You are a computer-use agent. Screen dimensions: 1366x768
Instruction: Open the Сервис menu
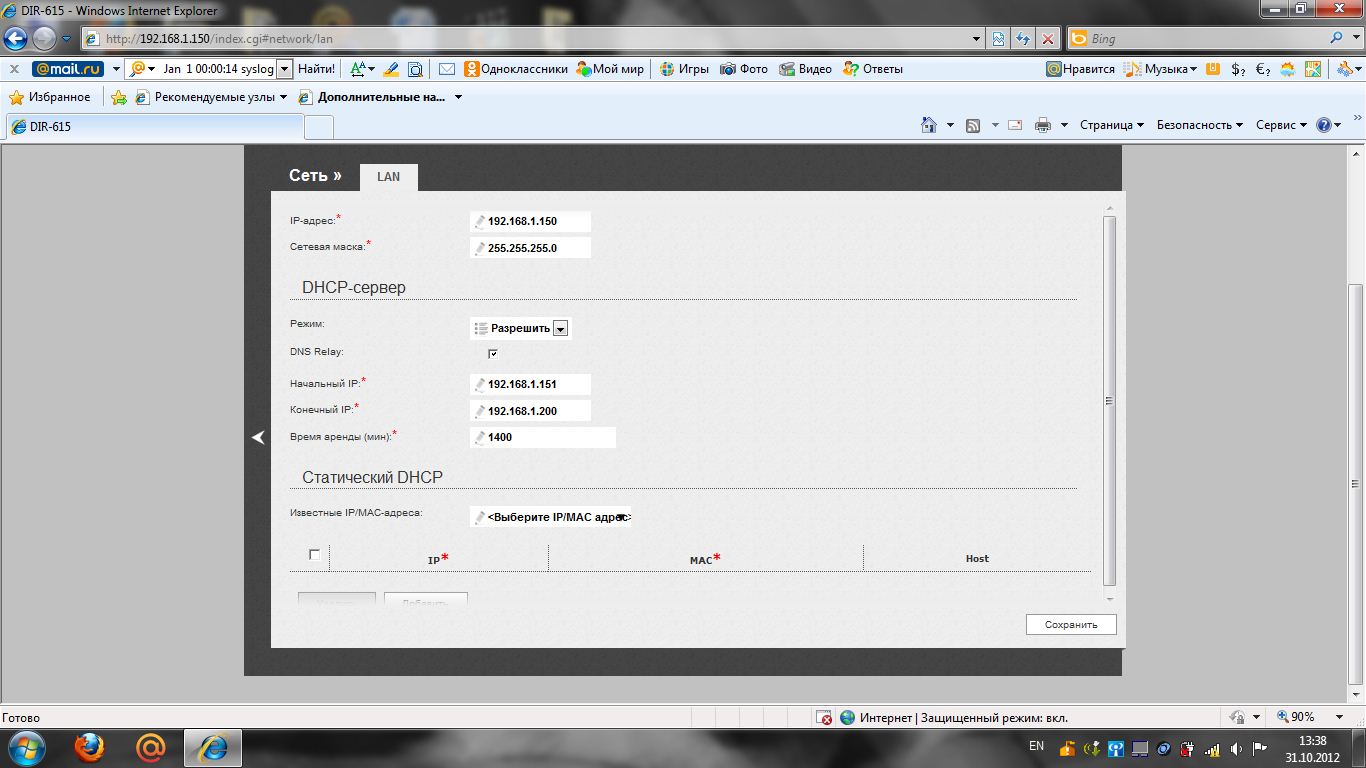1281,125
